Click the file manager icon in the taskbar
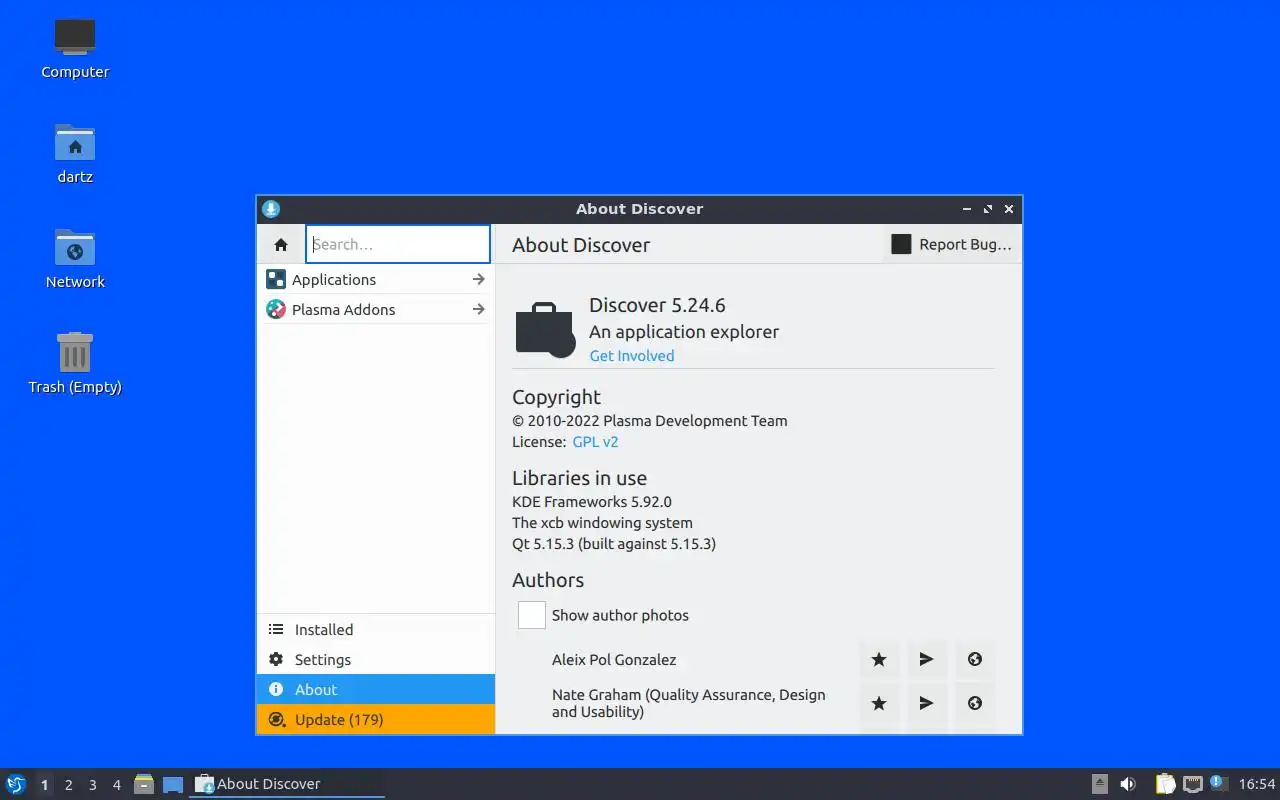This screenshot has width=1280, height=800. (144, 784)
